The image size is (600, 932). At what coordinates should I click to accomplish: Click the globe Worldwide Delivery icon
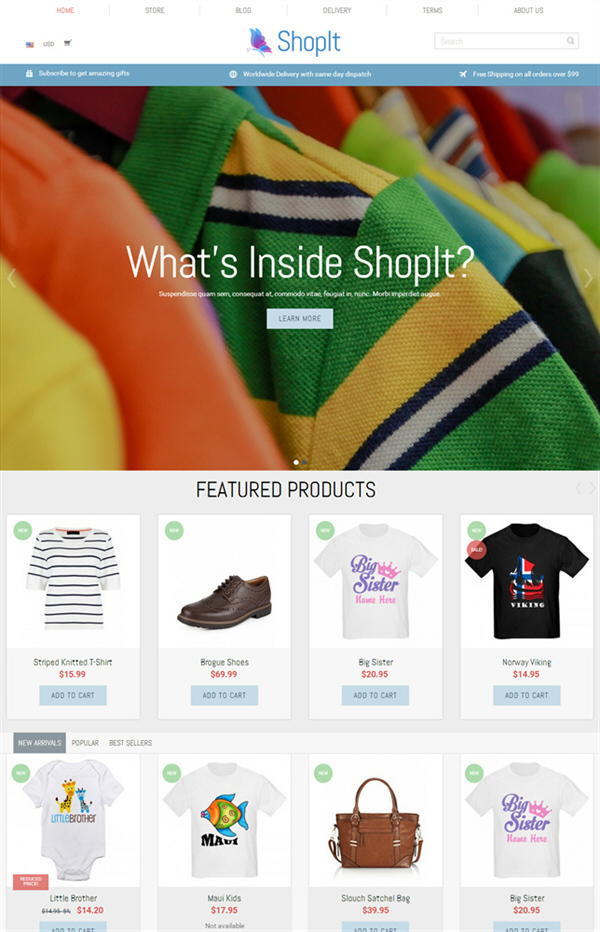tap(233, 74)
